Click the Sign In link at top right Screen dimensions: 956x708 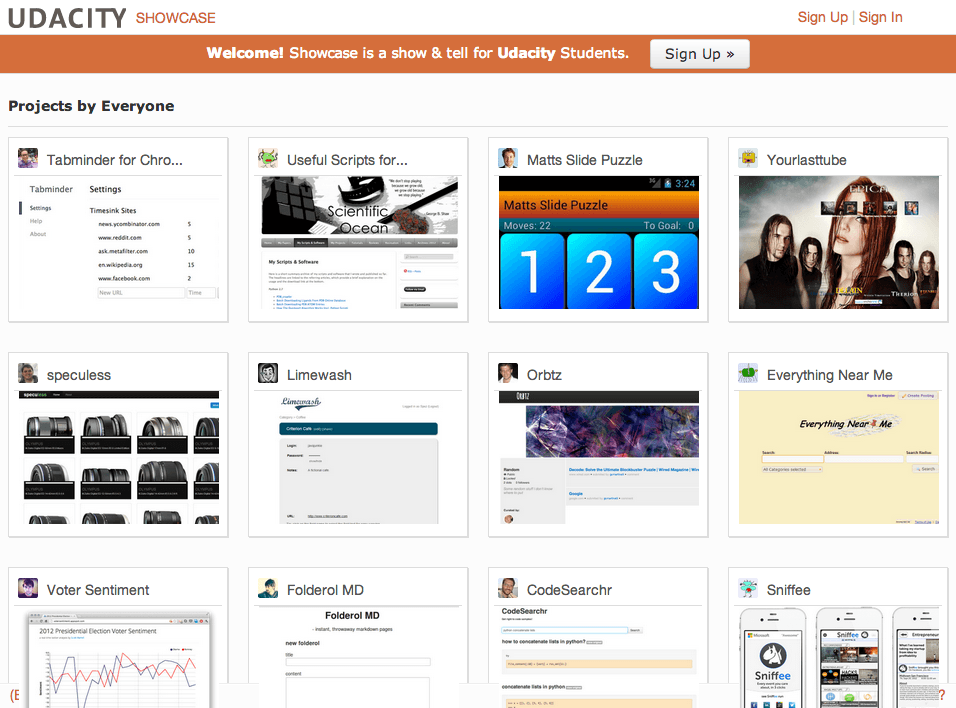tap(880, 17)
